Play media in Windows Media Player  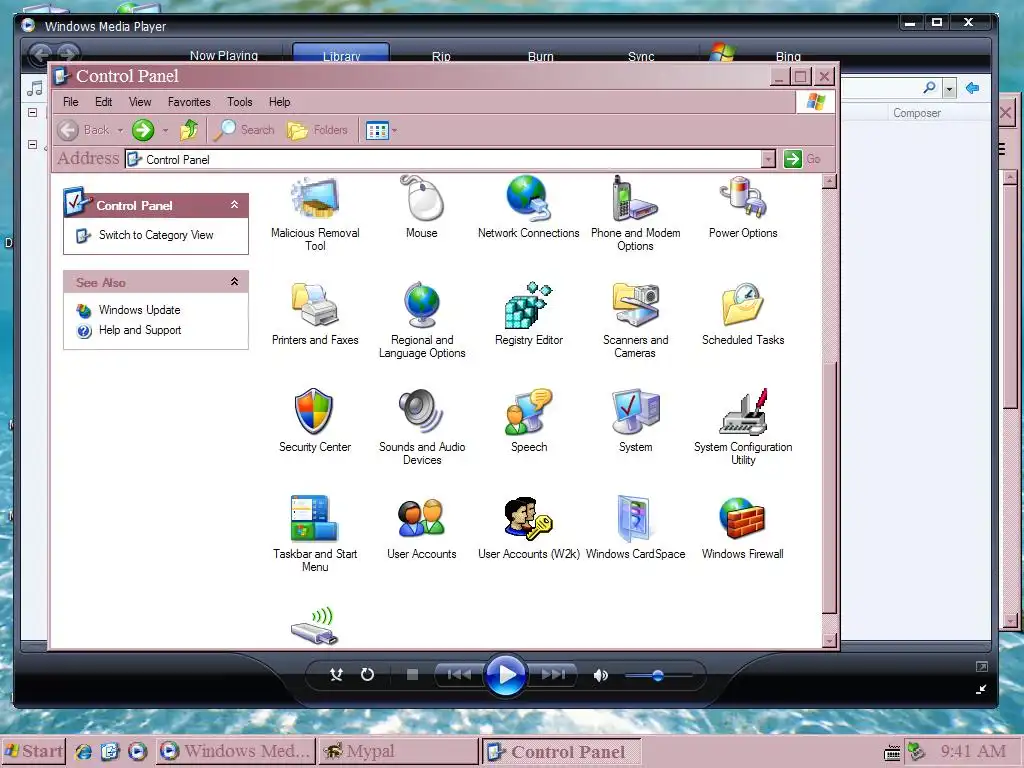[505, 675]
